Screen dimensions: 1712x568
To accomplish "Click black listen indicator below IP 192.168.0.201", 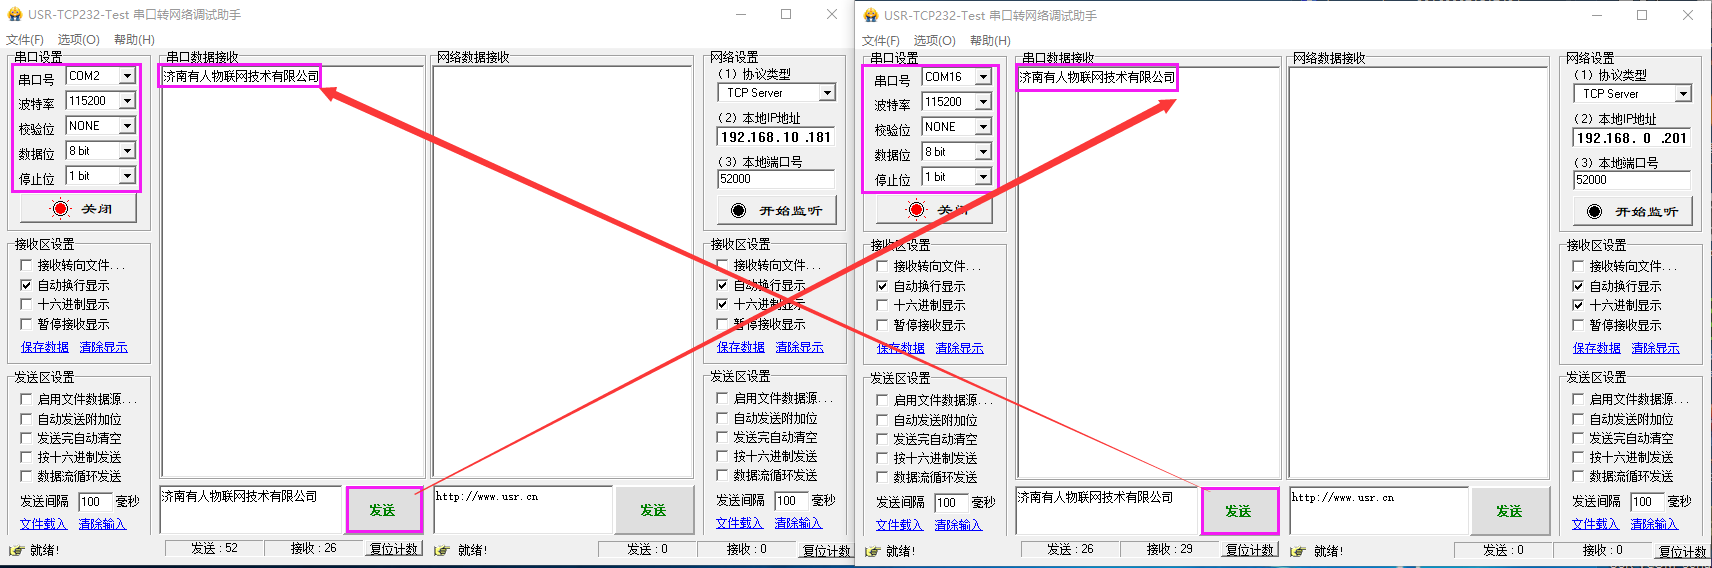I will click(1594, 211).
